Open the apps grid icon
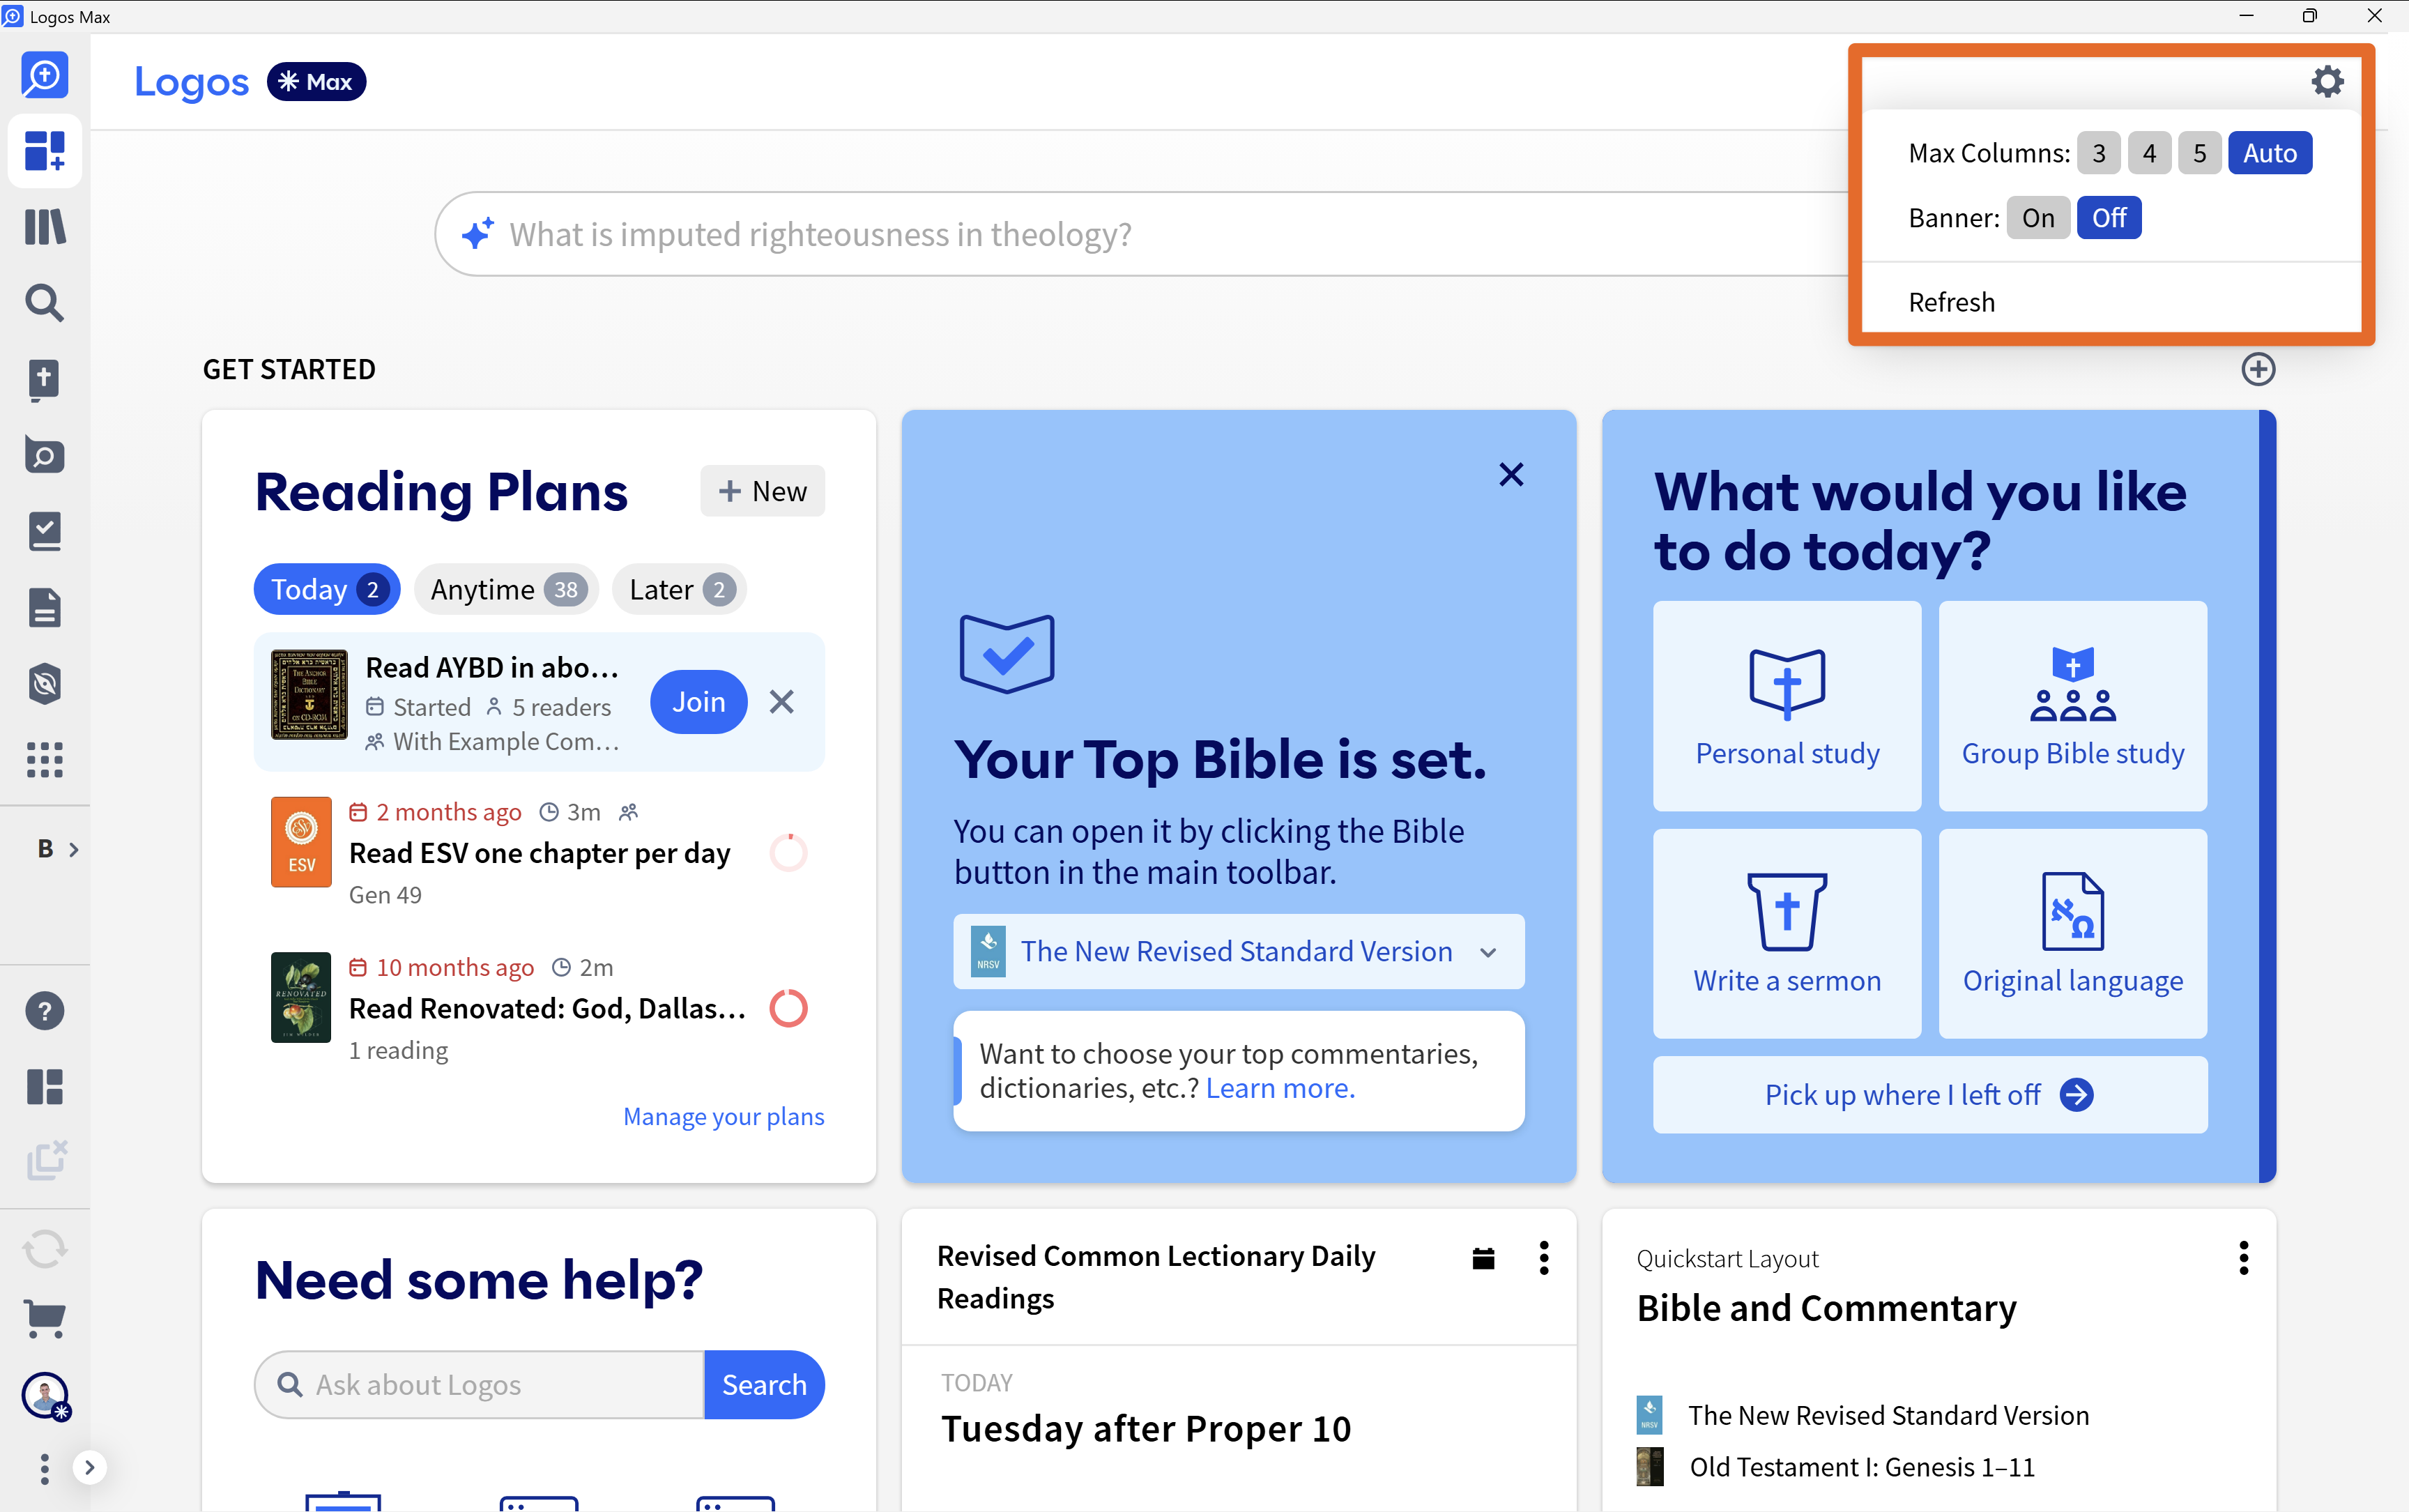Screen dimensions: 2409x1512 pos(45,759)
